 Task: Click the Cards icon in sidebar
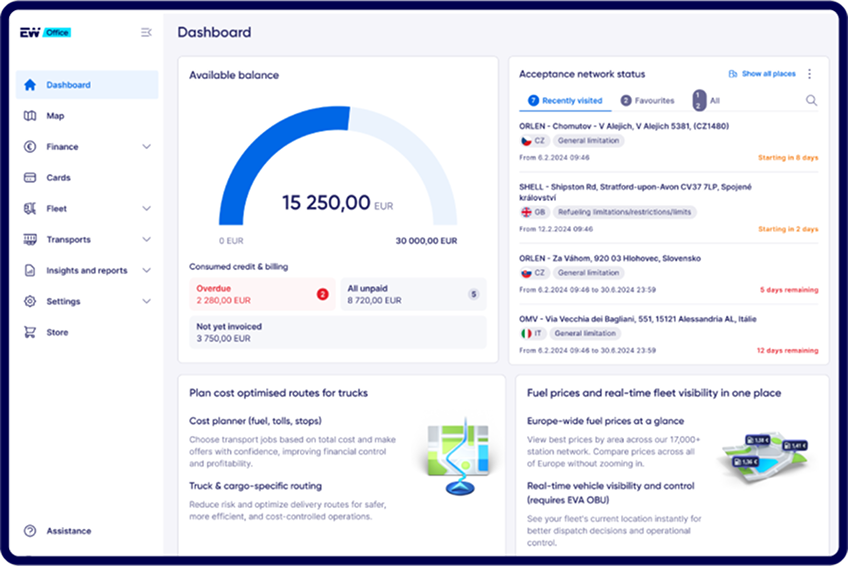30,177
